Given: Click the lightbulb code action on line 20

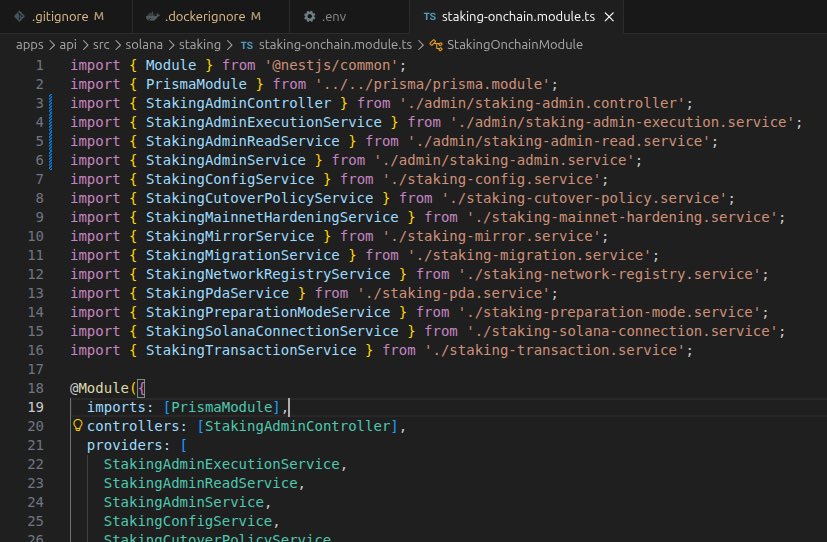Looking at the screenshot, I should click(x=78, y=425).
